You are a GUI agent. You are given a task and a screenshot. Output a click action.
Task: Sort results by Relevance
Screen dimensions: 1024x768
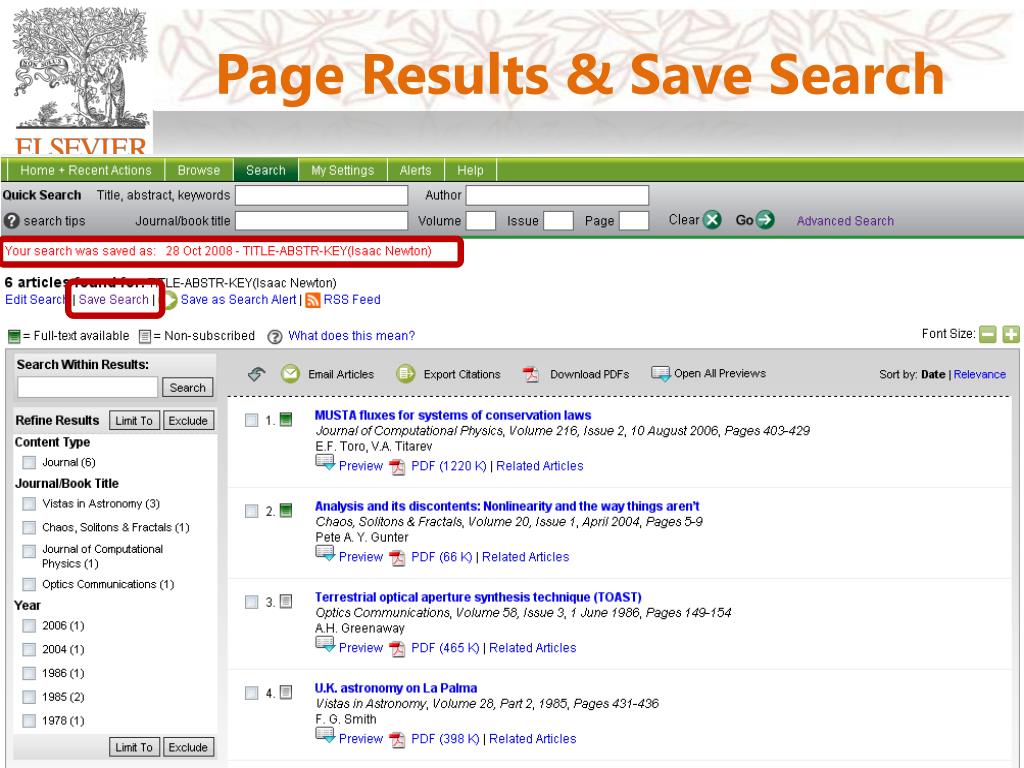[980, 374]
